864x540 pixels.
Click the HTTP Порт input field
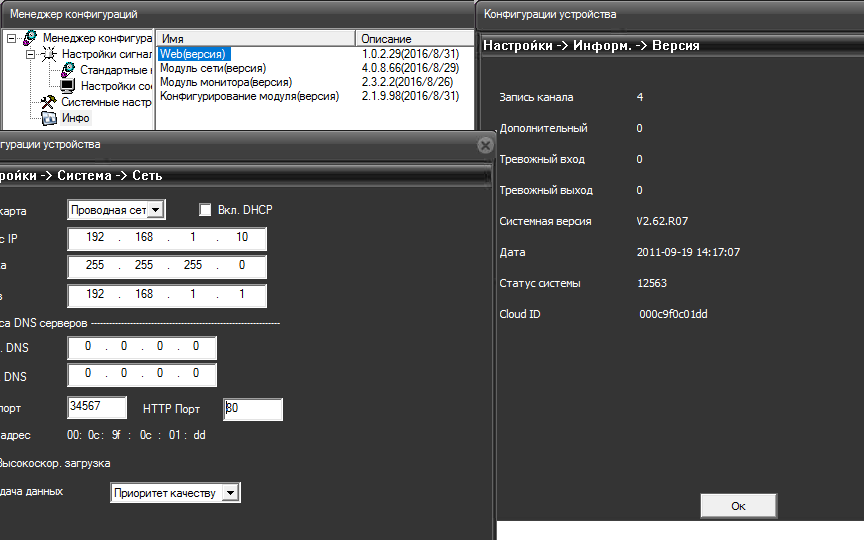point(253,409)
